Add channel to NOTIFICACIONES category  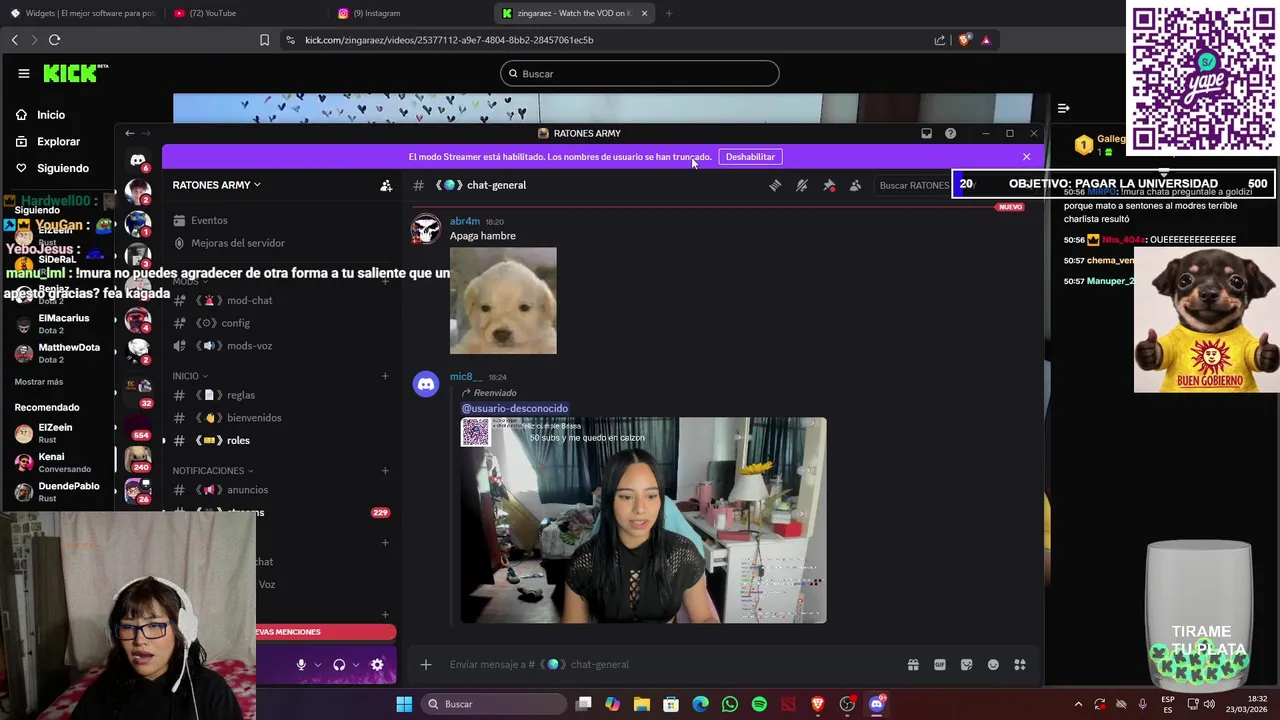(385, 471)
